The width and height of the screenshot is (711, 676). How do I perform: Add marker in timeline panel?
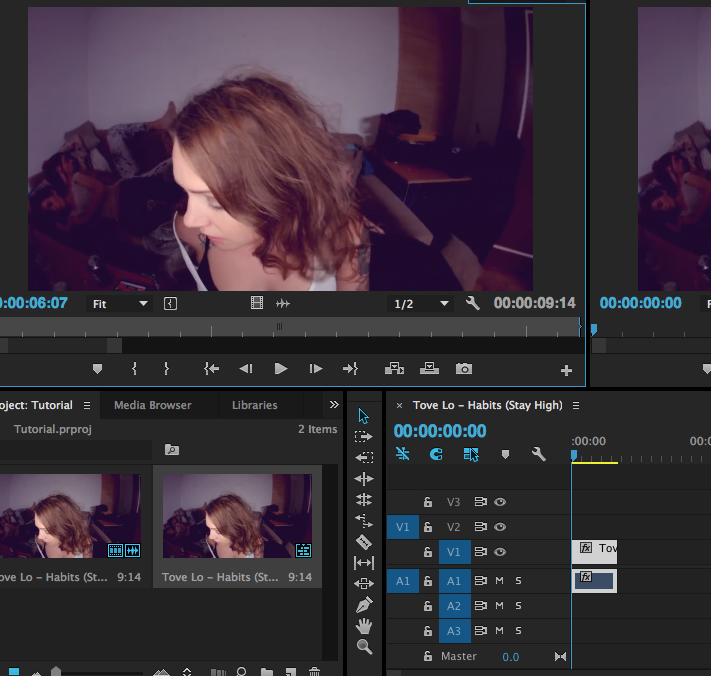tap(505, 454)
